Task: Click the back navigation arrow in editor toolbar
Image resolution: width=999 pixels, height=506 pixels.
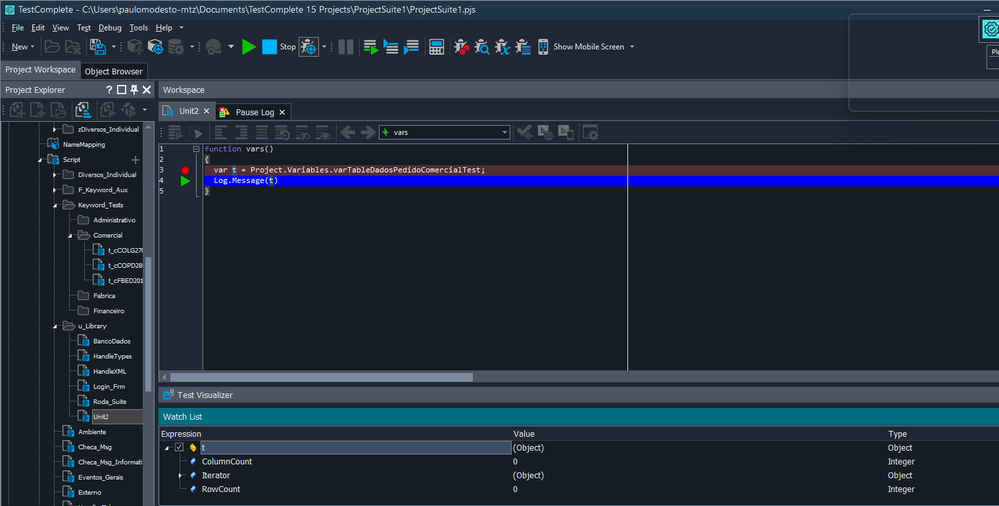Action: click(348, 132)
